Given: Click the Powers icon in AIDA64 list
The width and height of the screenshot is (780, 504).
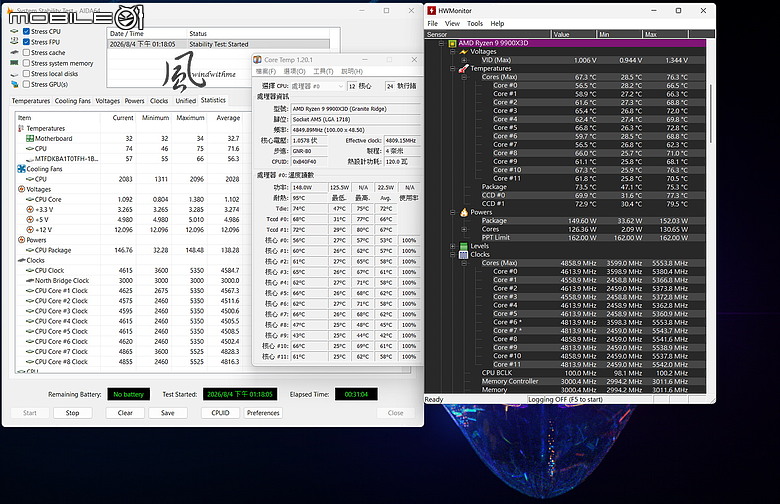Looking at the screenshot, I should 21,240.
